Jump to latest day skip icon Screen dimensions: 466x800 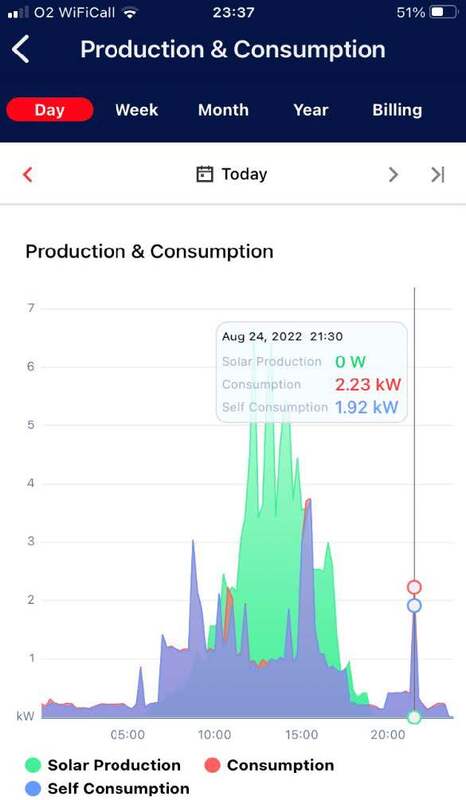437,174
